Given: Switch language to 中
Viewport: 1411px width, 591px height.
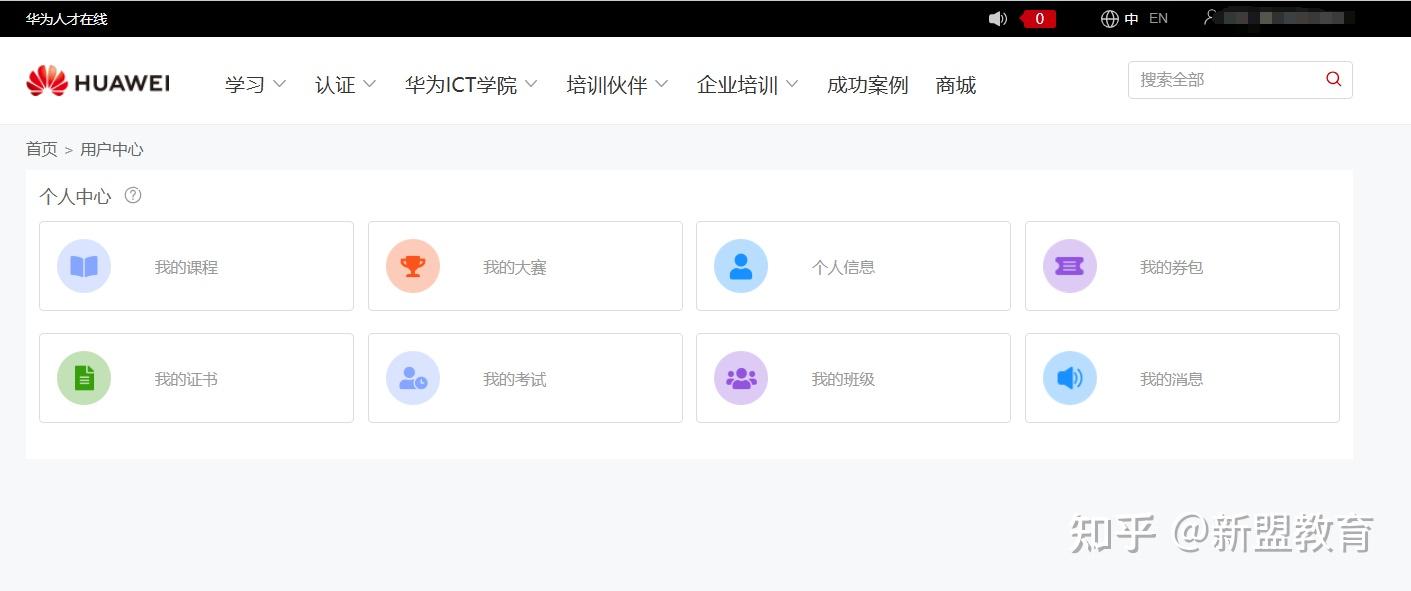Looking at the screenshot, I should (1131, 19).
